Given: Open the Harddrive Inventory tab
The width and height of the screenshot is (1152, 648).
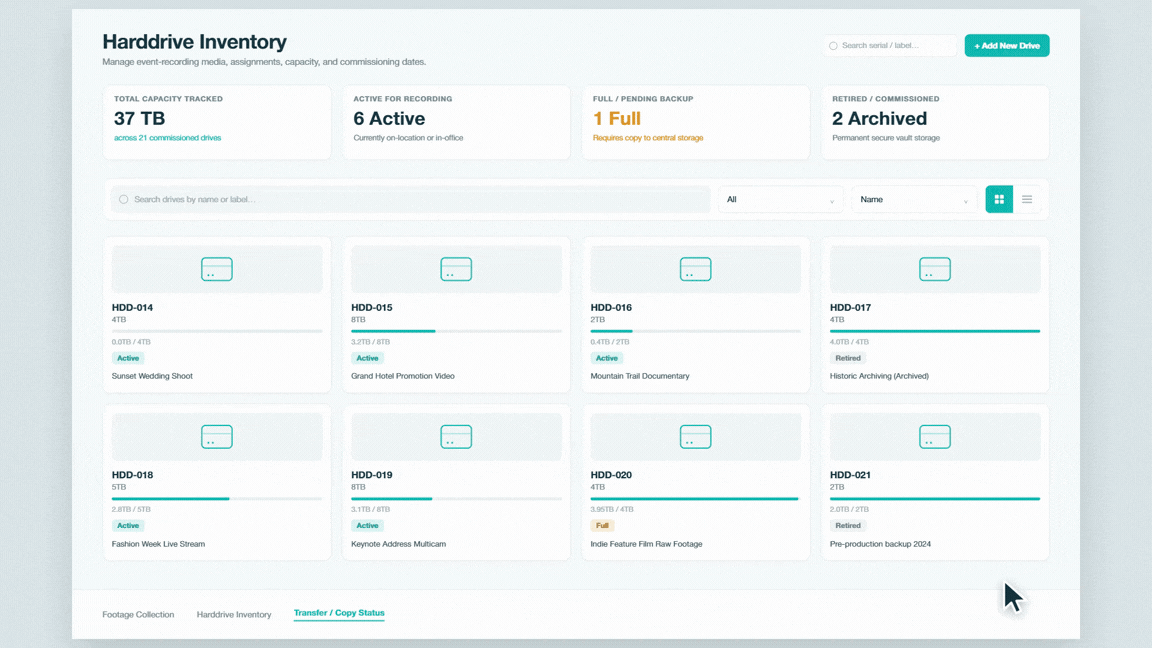Looking at the screenshot, I should (x=234, y=614).
